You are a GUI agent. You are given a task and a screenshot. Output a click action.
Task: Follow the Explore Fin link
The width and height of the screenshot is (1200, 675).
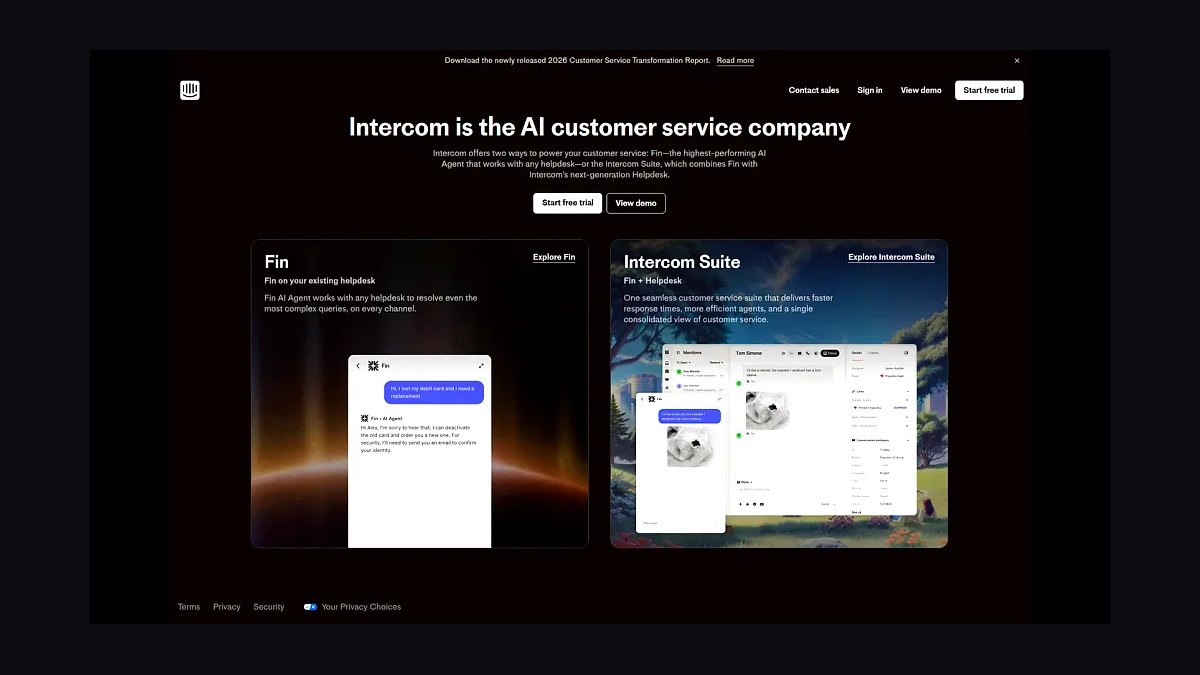(554, 257)
